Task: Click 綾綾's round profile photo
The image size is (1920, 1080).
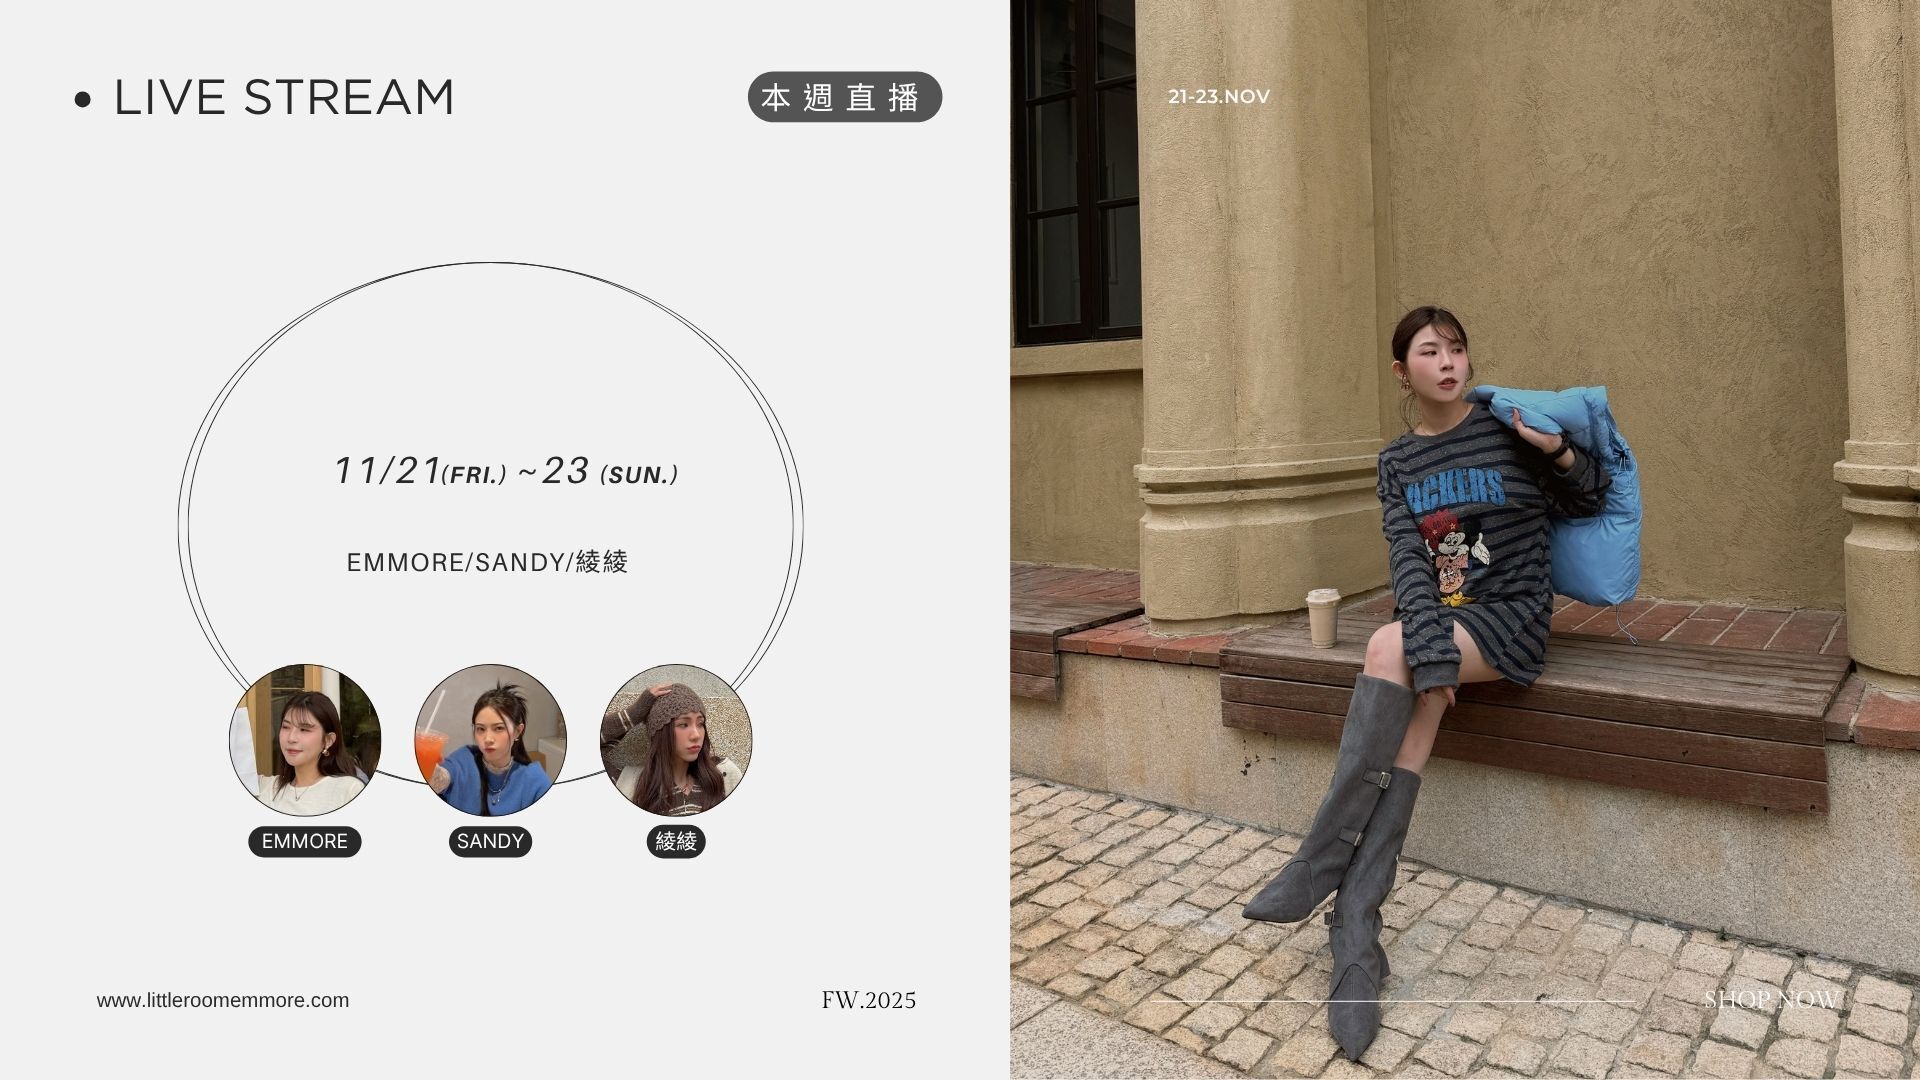Action: tap(676, 740)
